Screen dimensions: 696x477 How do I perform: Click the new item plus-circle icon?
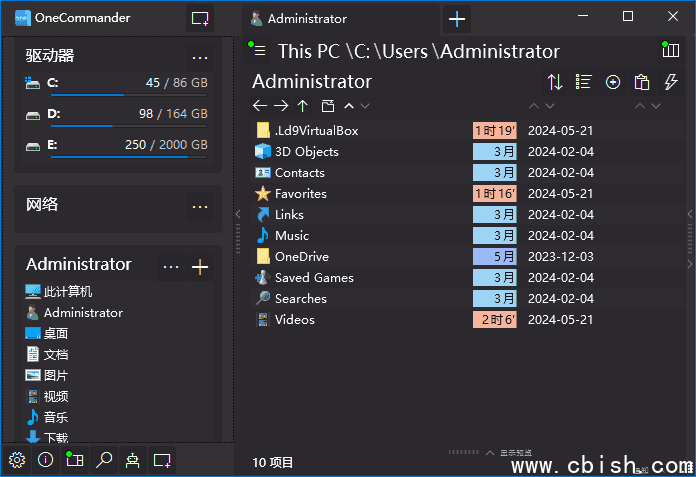click(613, 82)
